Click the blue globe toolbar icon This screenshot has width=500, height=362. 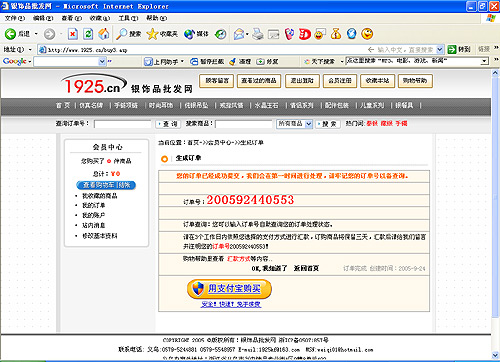[x=352, y=34]
